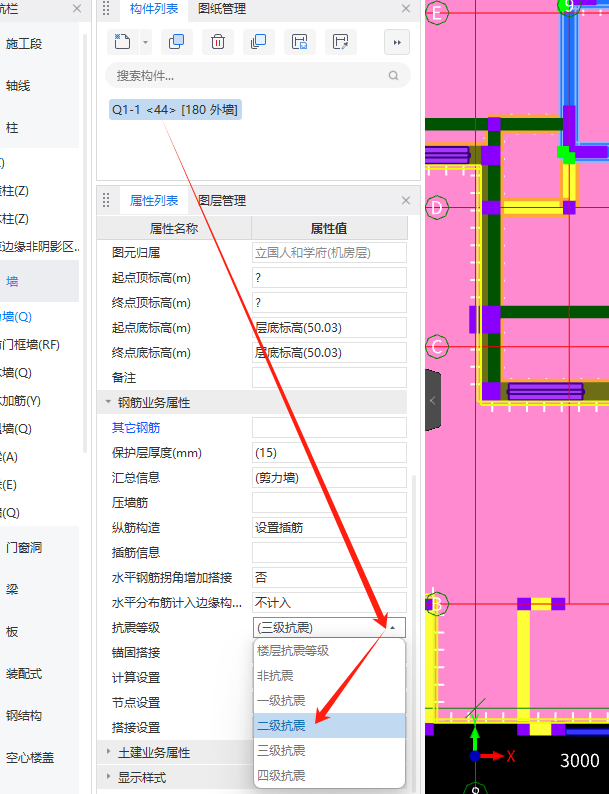Close the component list panel
609x794 pixels.
pyautogui.click(x=405, y=9)
